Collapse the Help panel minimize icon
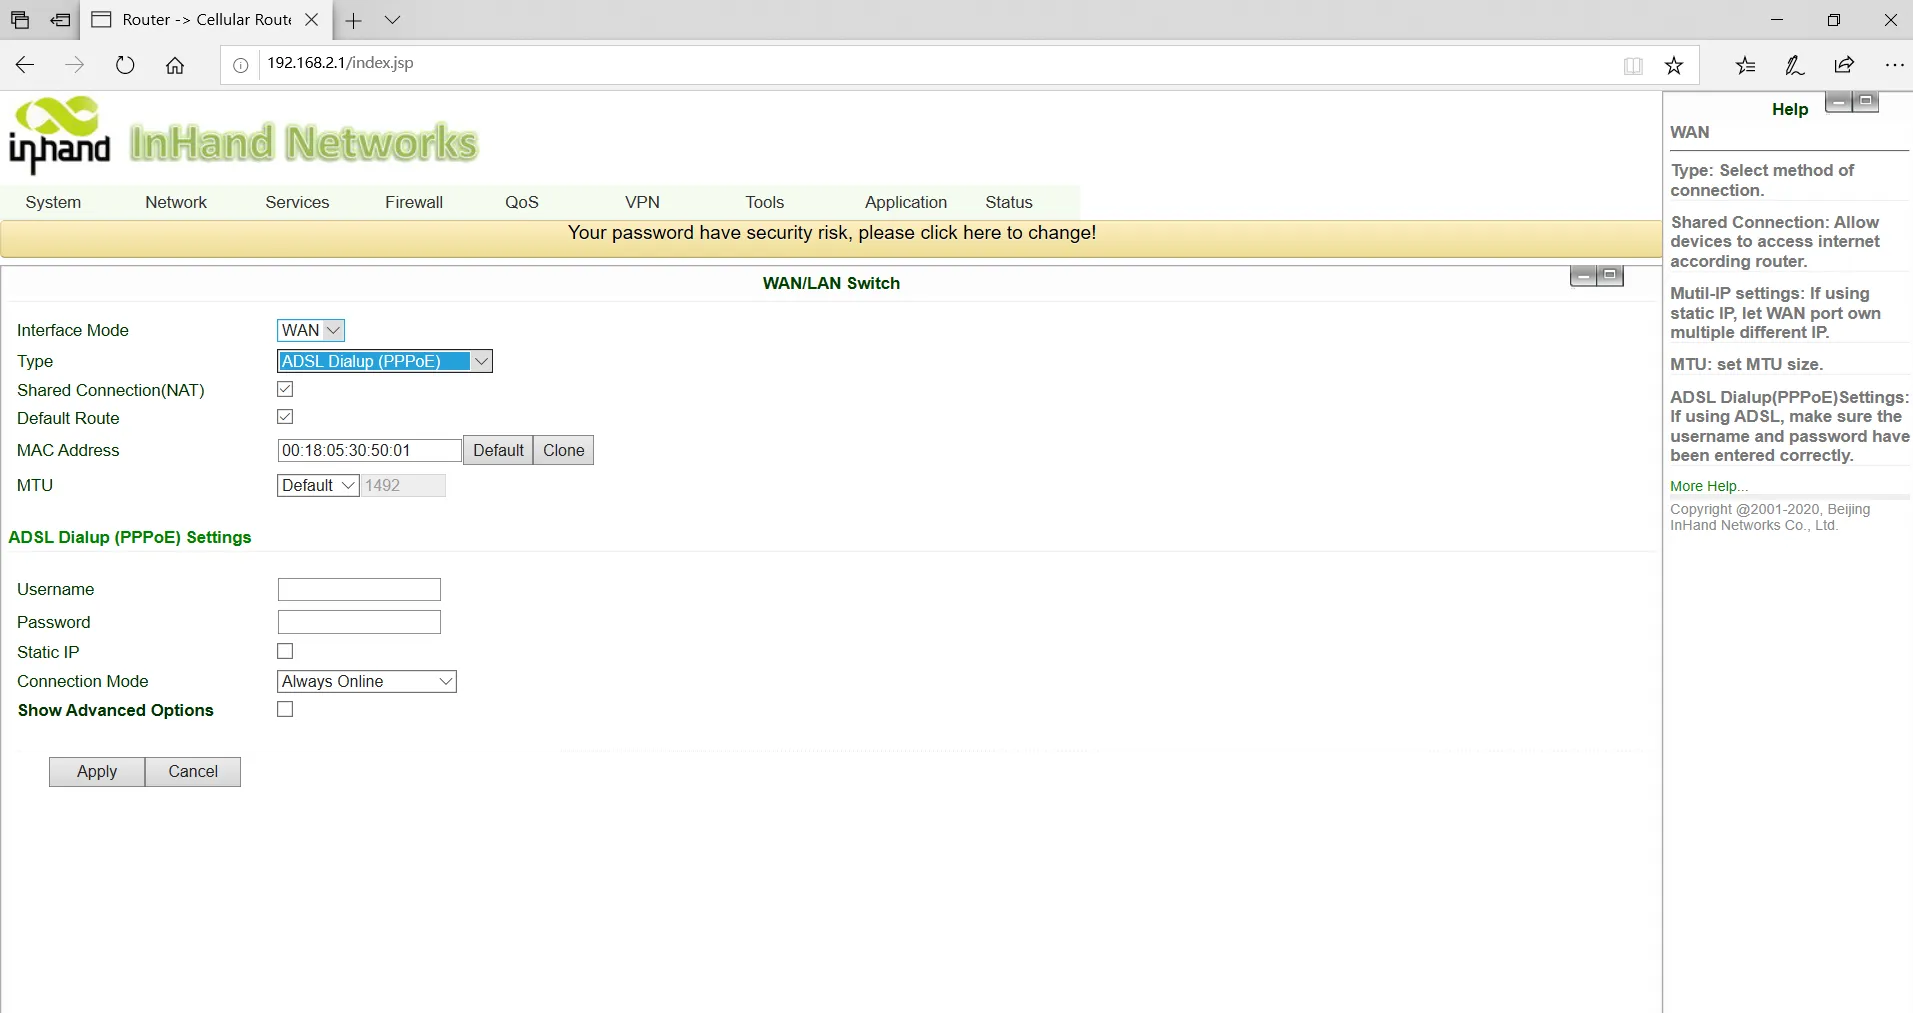Viewport: 1913px width, 1013px height. 1839,102
